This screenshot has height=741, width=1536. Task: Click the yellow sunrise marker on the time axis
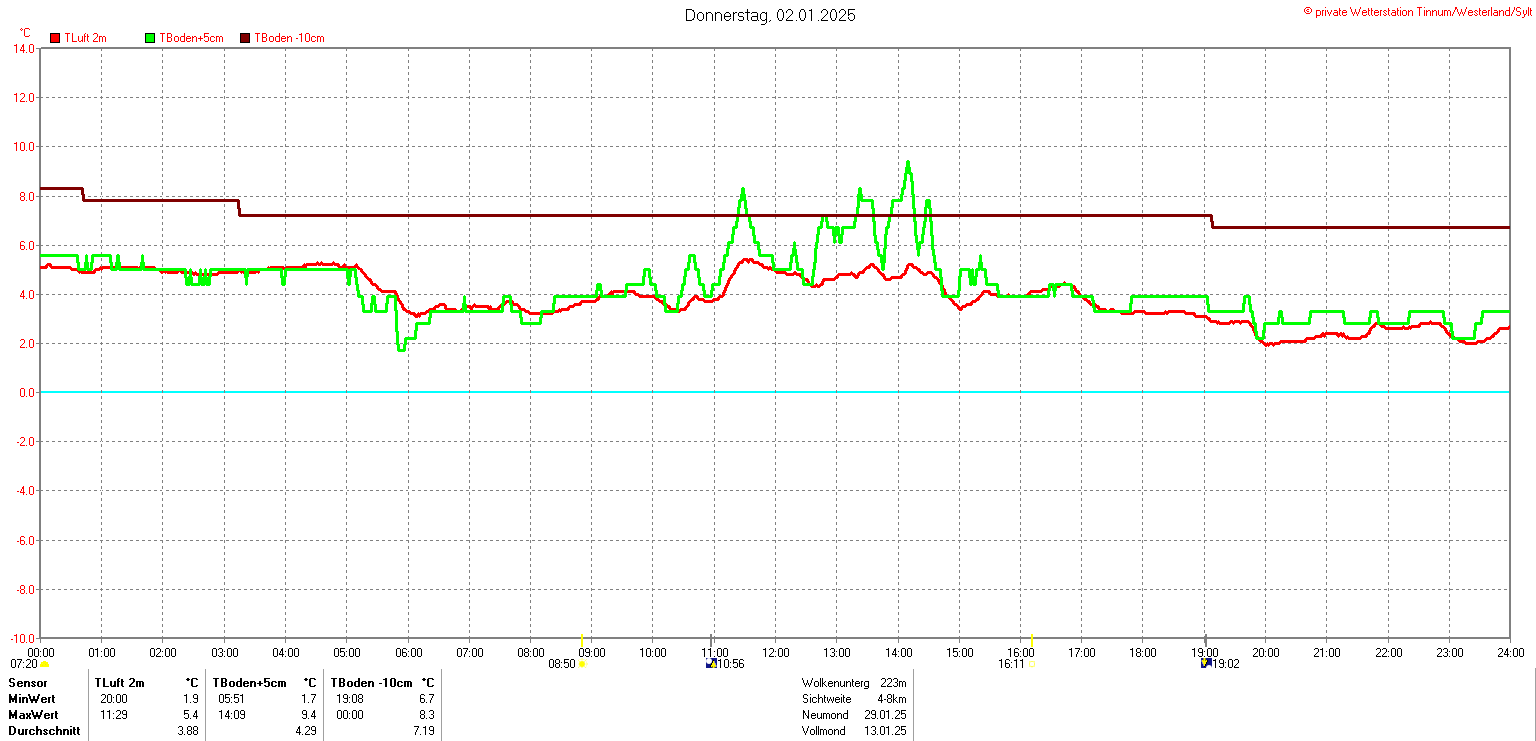tap(582, 640)
